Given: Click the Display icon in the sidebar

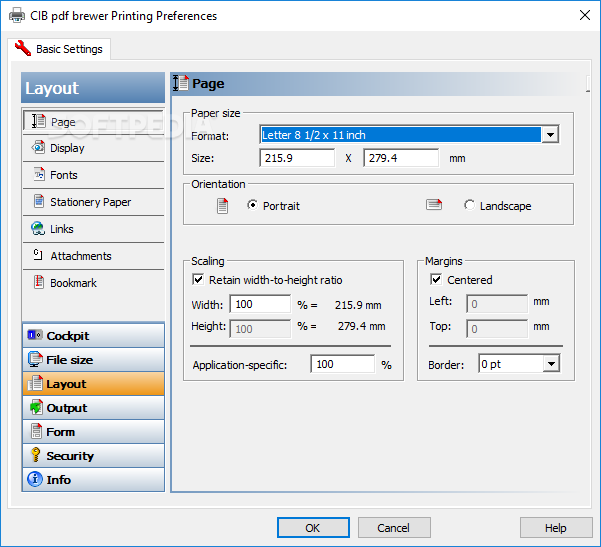Looking at the screenshot, I should click(38, 147).
